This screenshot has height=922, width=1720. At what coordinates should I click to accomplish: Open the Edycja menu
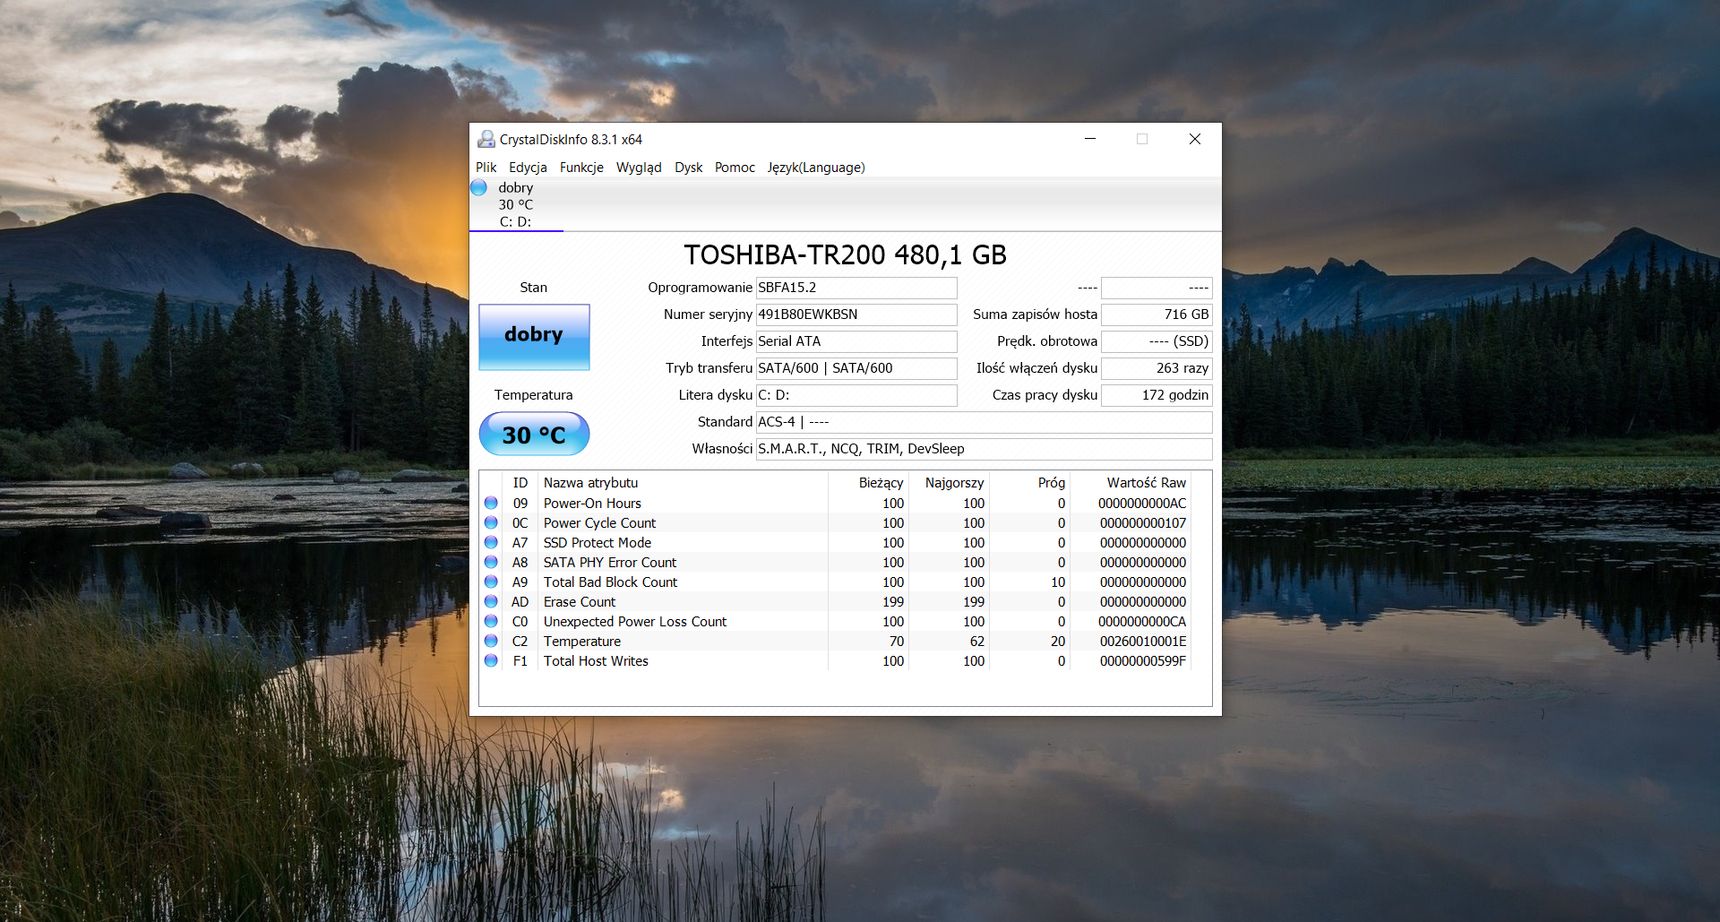pos(528,167)
